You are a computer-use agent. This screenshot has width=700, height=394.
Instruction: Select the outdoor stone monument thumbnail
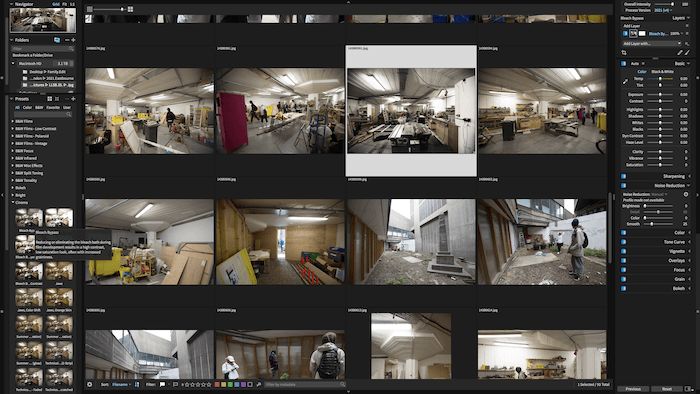point(411,241)
